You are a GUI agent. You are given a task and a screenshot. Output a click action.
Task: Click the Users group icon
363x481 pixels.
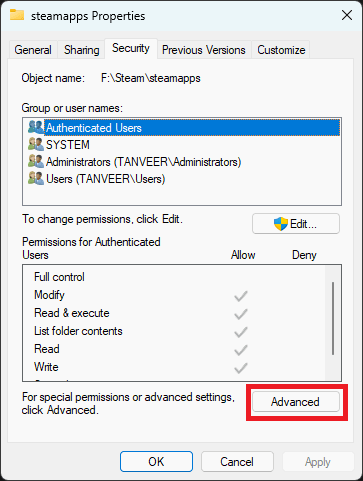coord(36,178)
